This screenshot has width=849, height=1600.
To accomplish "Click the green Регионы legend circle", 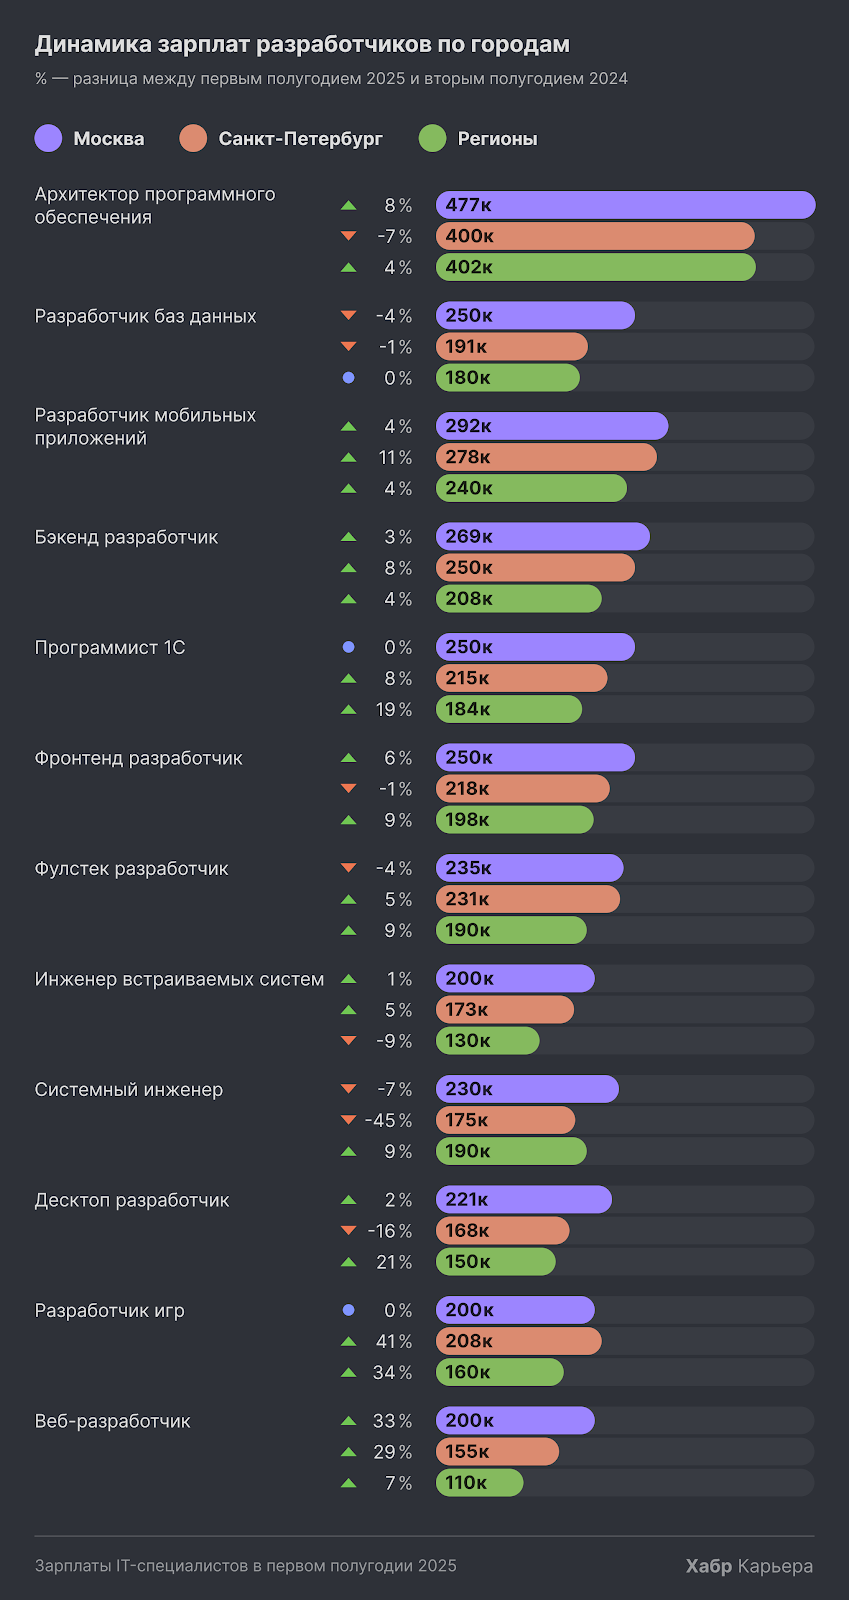I will [432, 139].
